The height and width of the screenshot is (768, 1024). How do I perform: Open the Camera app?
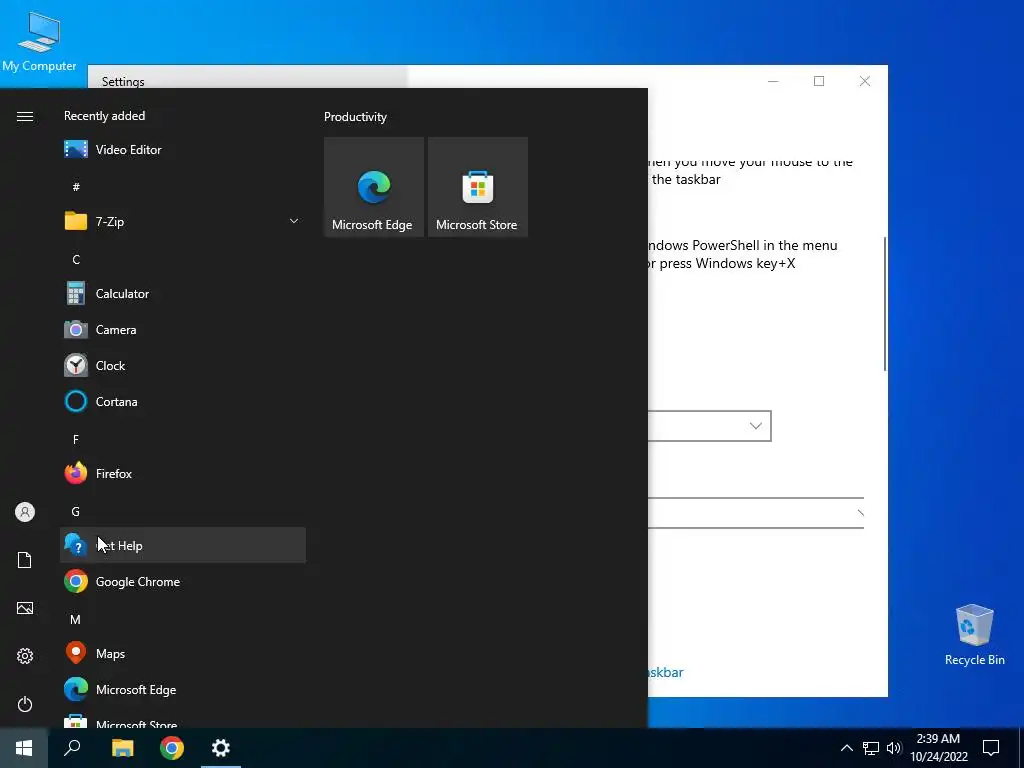tap(183, 330)
